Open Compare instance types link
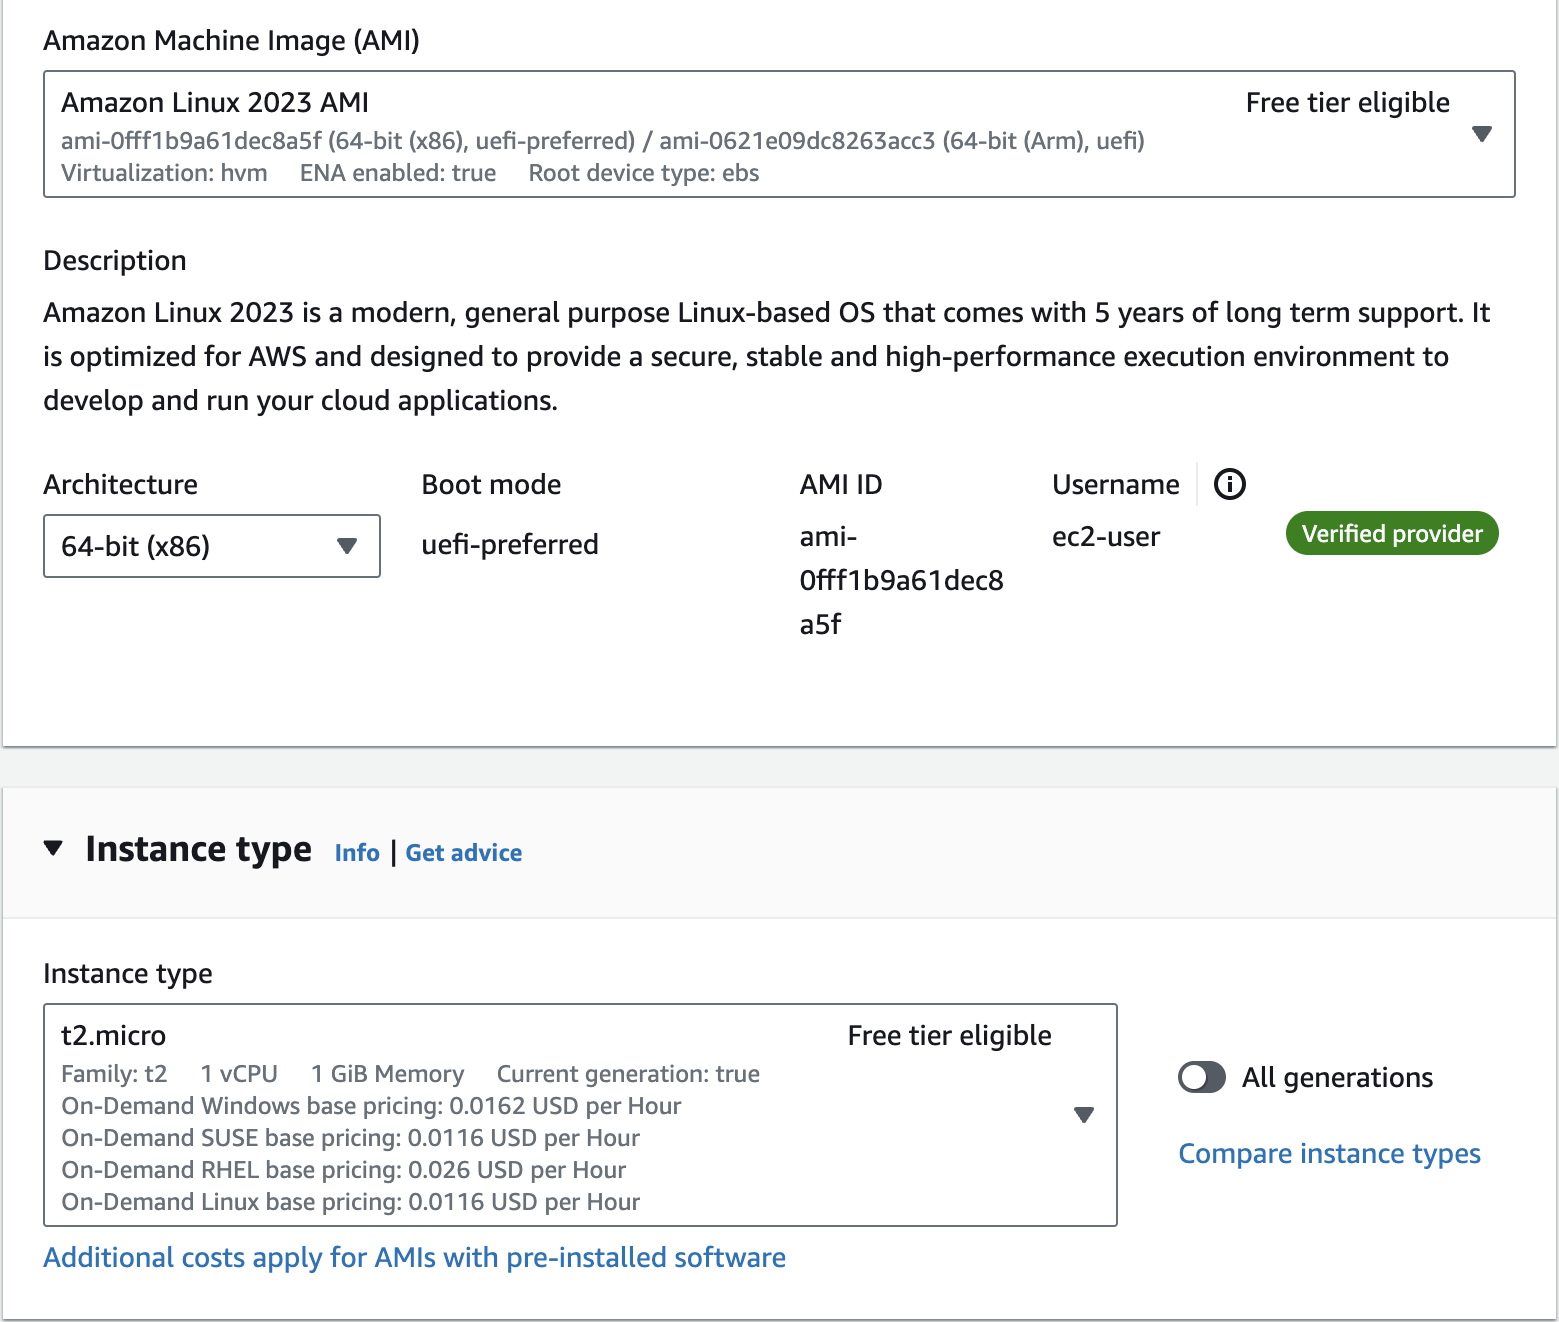The height and width of the screenshot is (1322, 1559). (x=1329, y=1154)
